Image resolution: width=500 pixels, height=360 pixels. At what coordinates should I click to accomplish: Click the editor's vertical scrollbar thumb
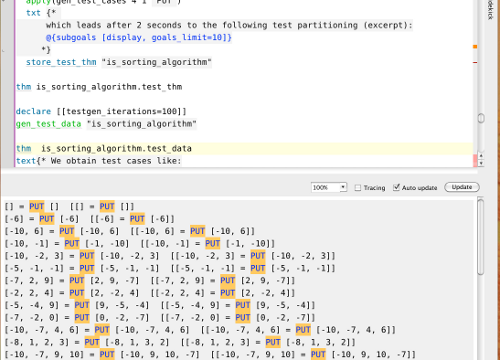pos(481,118)
